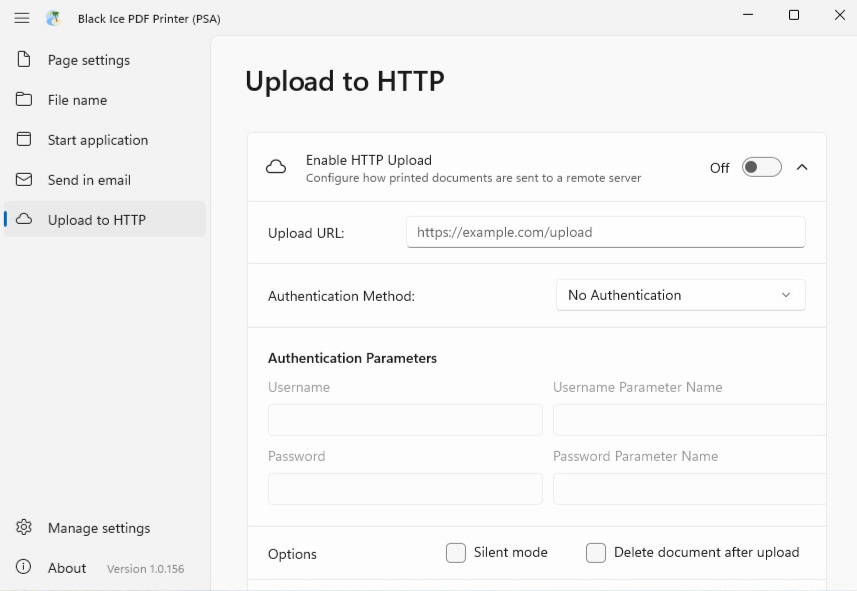Select Upload to HTTP in sidebar
This screenshot has height=591, width=857.
click(105, 219)
